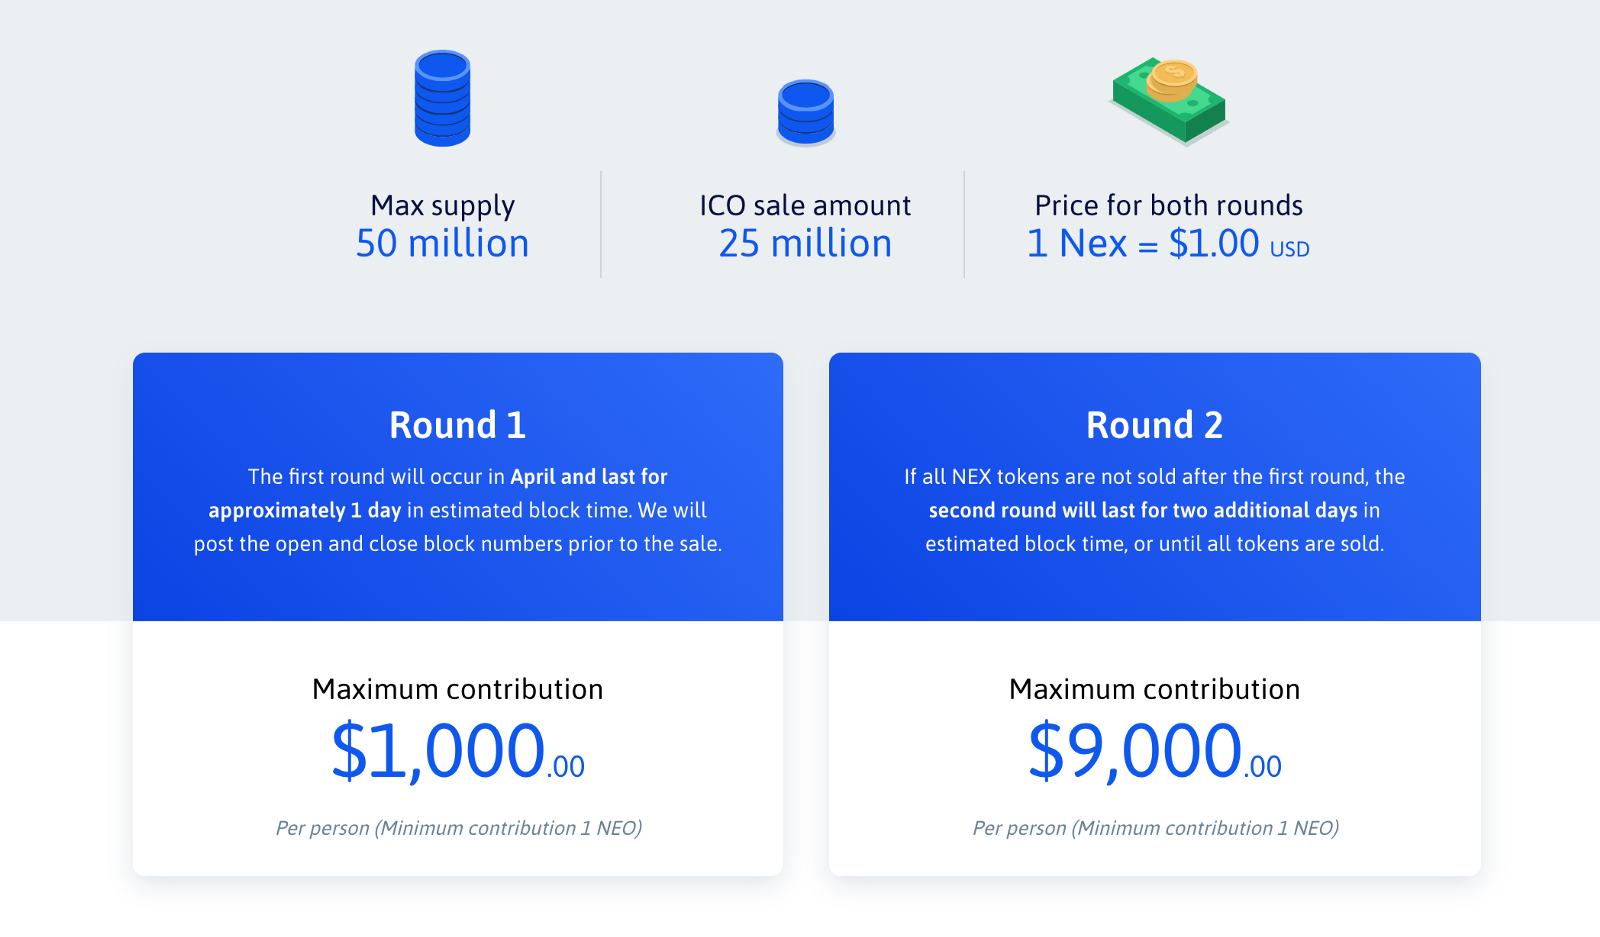The image size is (1600, 937).
Task: Click the "Per person" note under $9,000
Action: pos(1155,828)
